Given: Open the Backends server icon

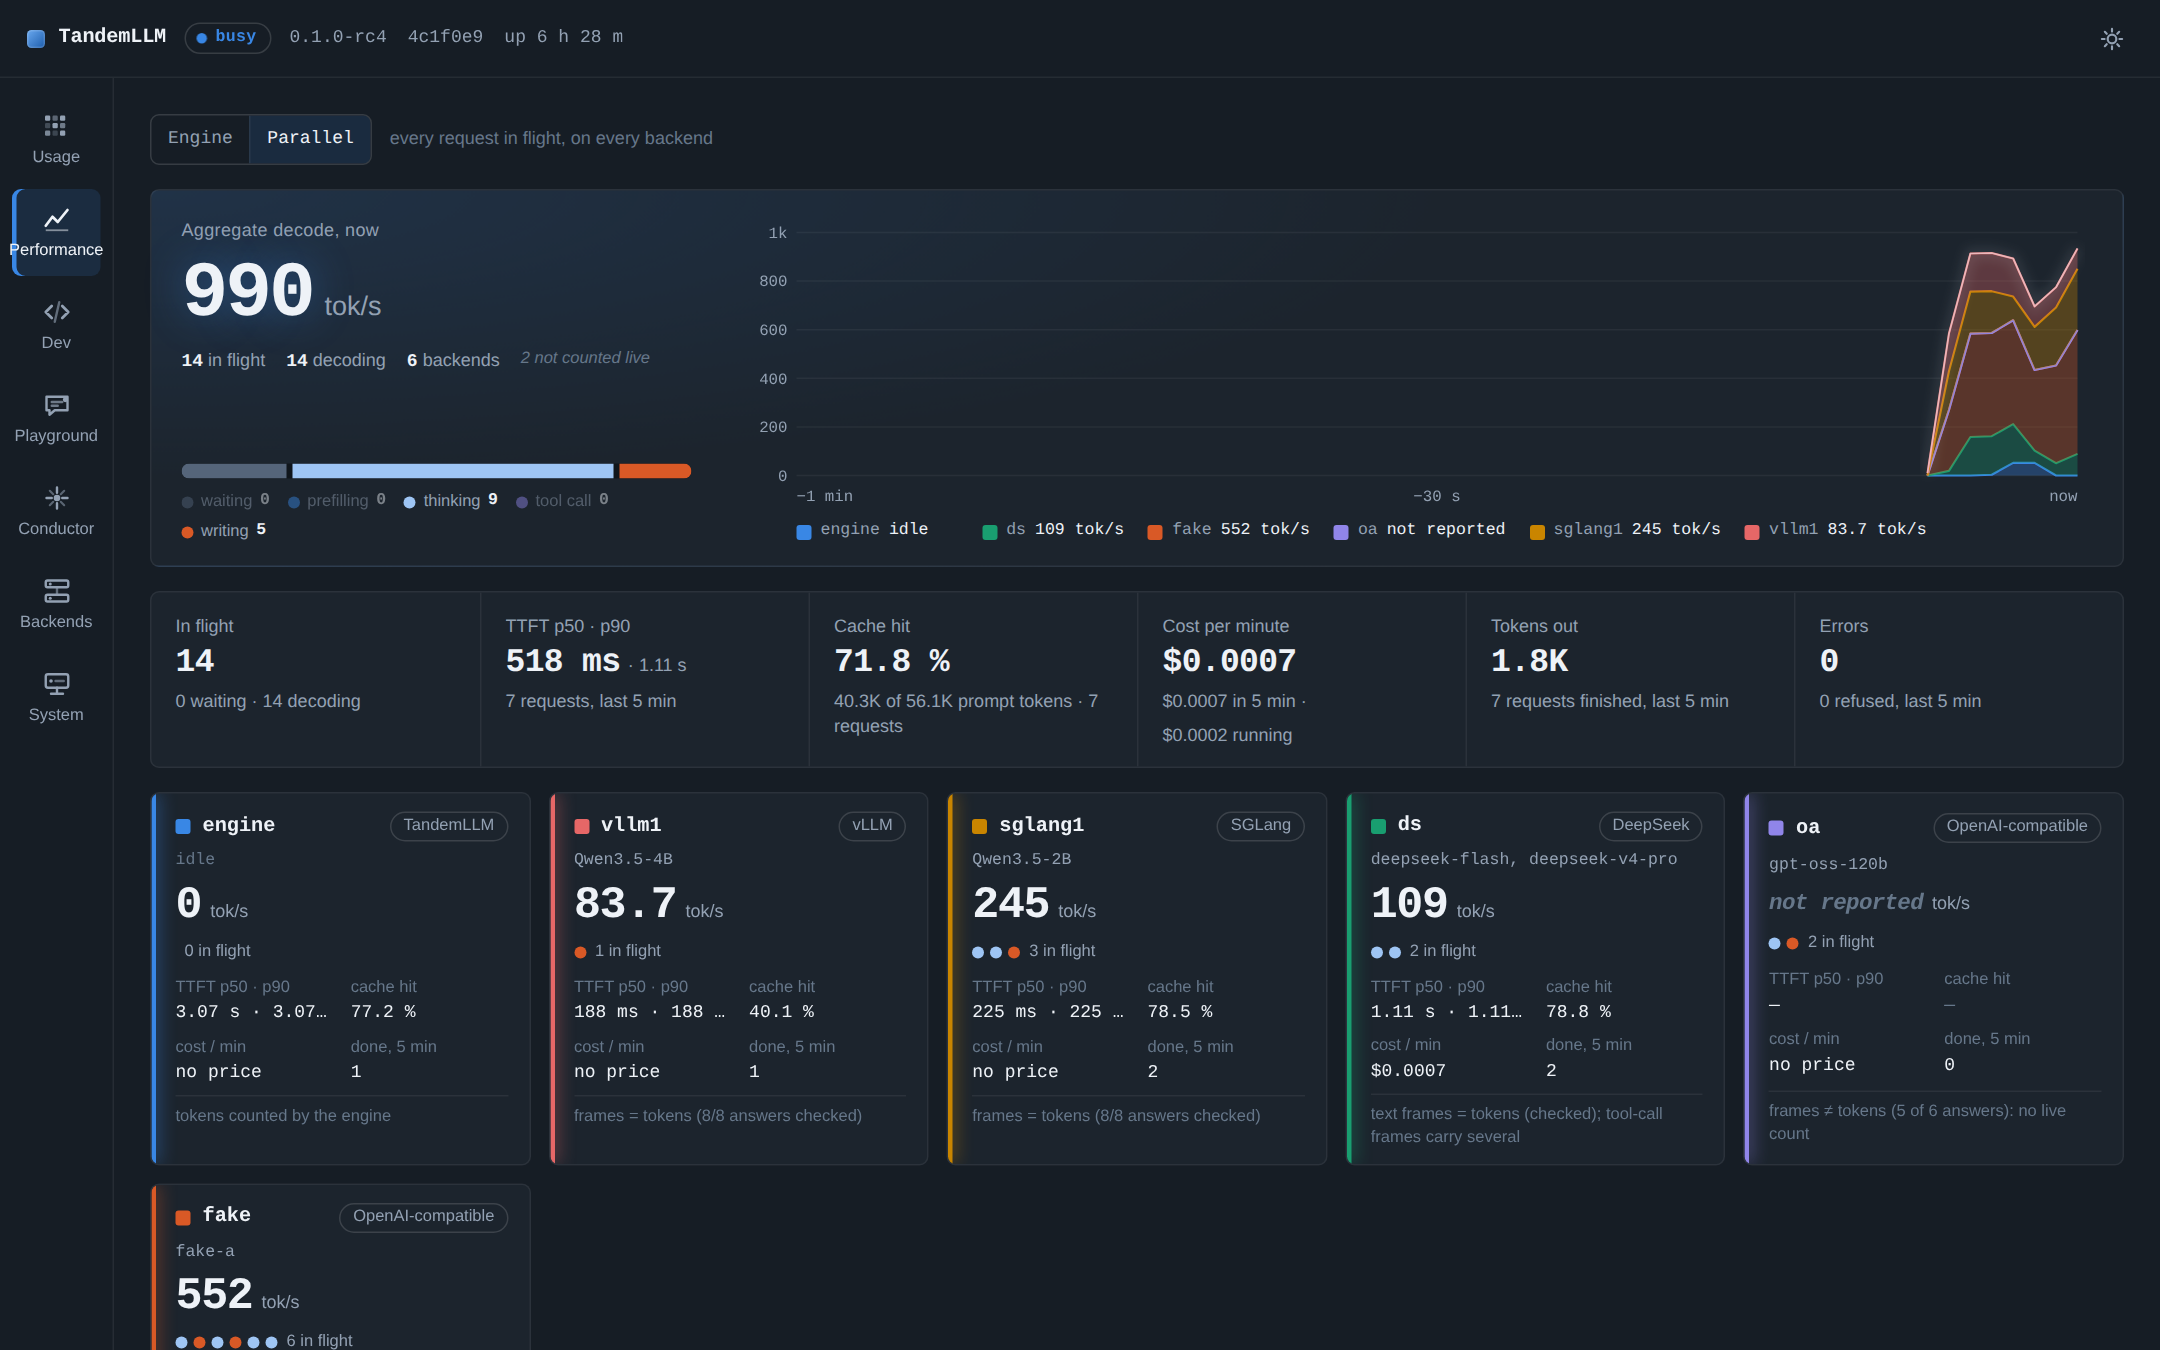Looking at the screenshot, I should click(56, 591).
